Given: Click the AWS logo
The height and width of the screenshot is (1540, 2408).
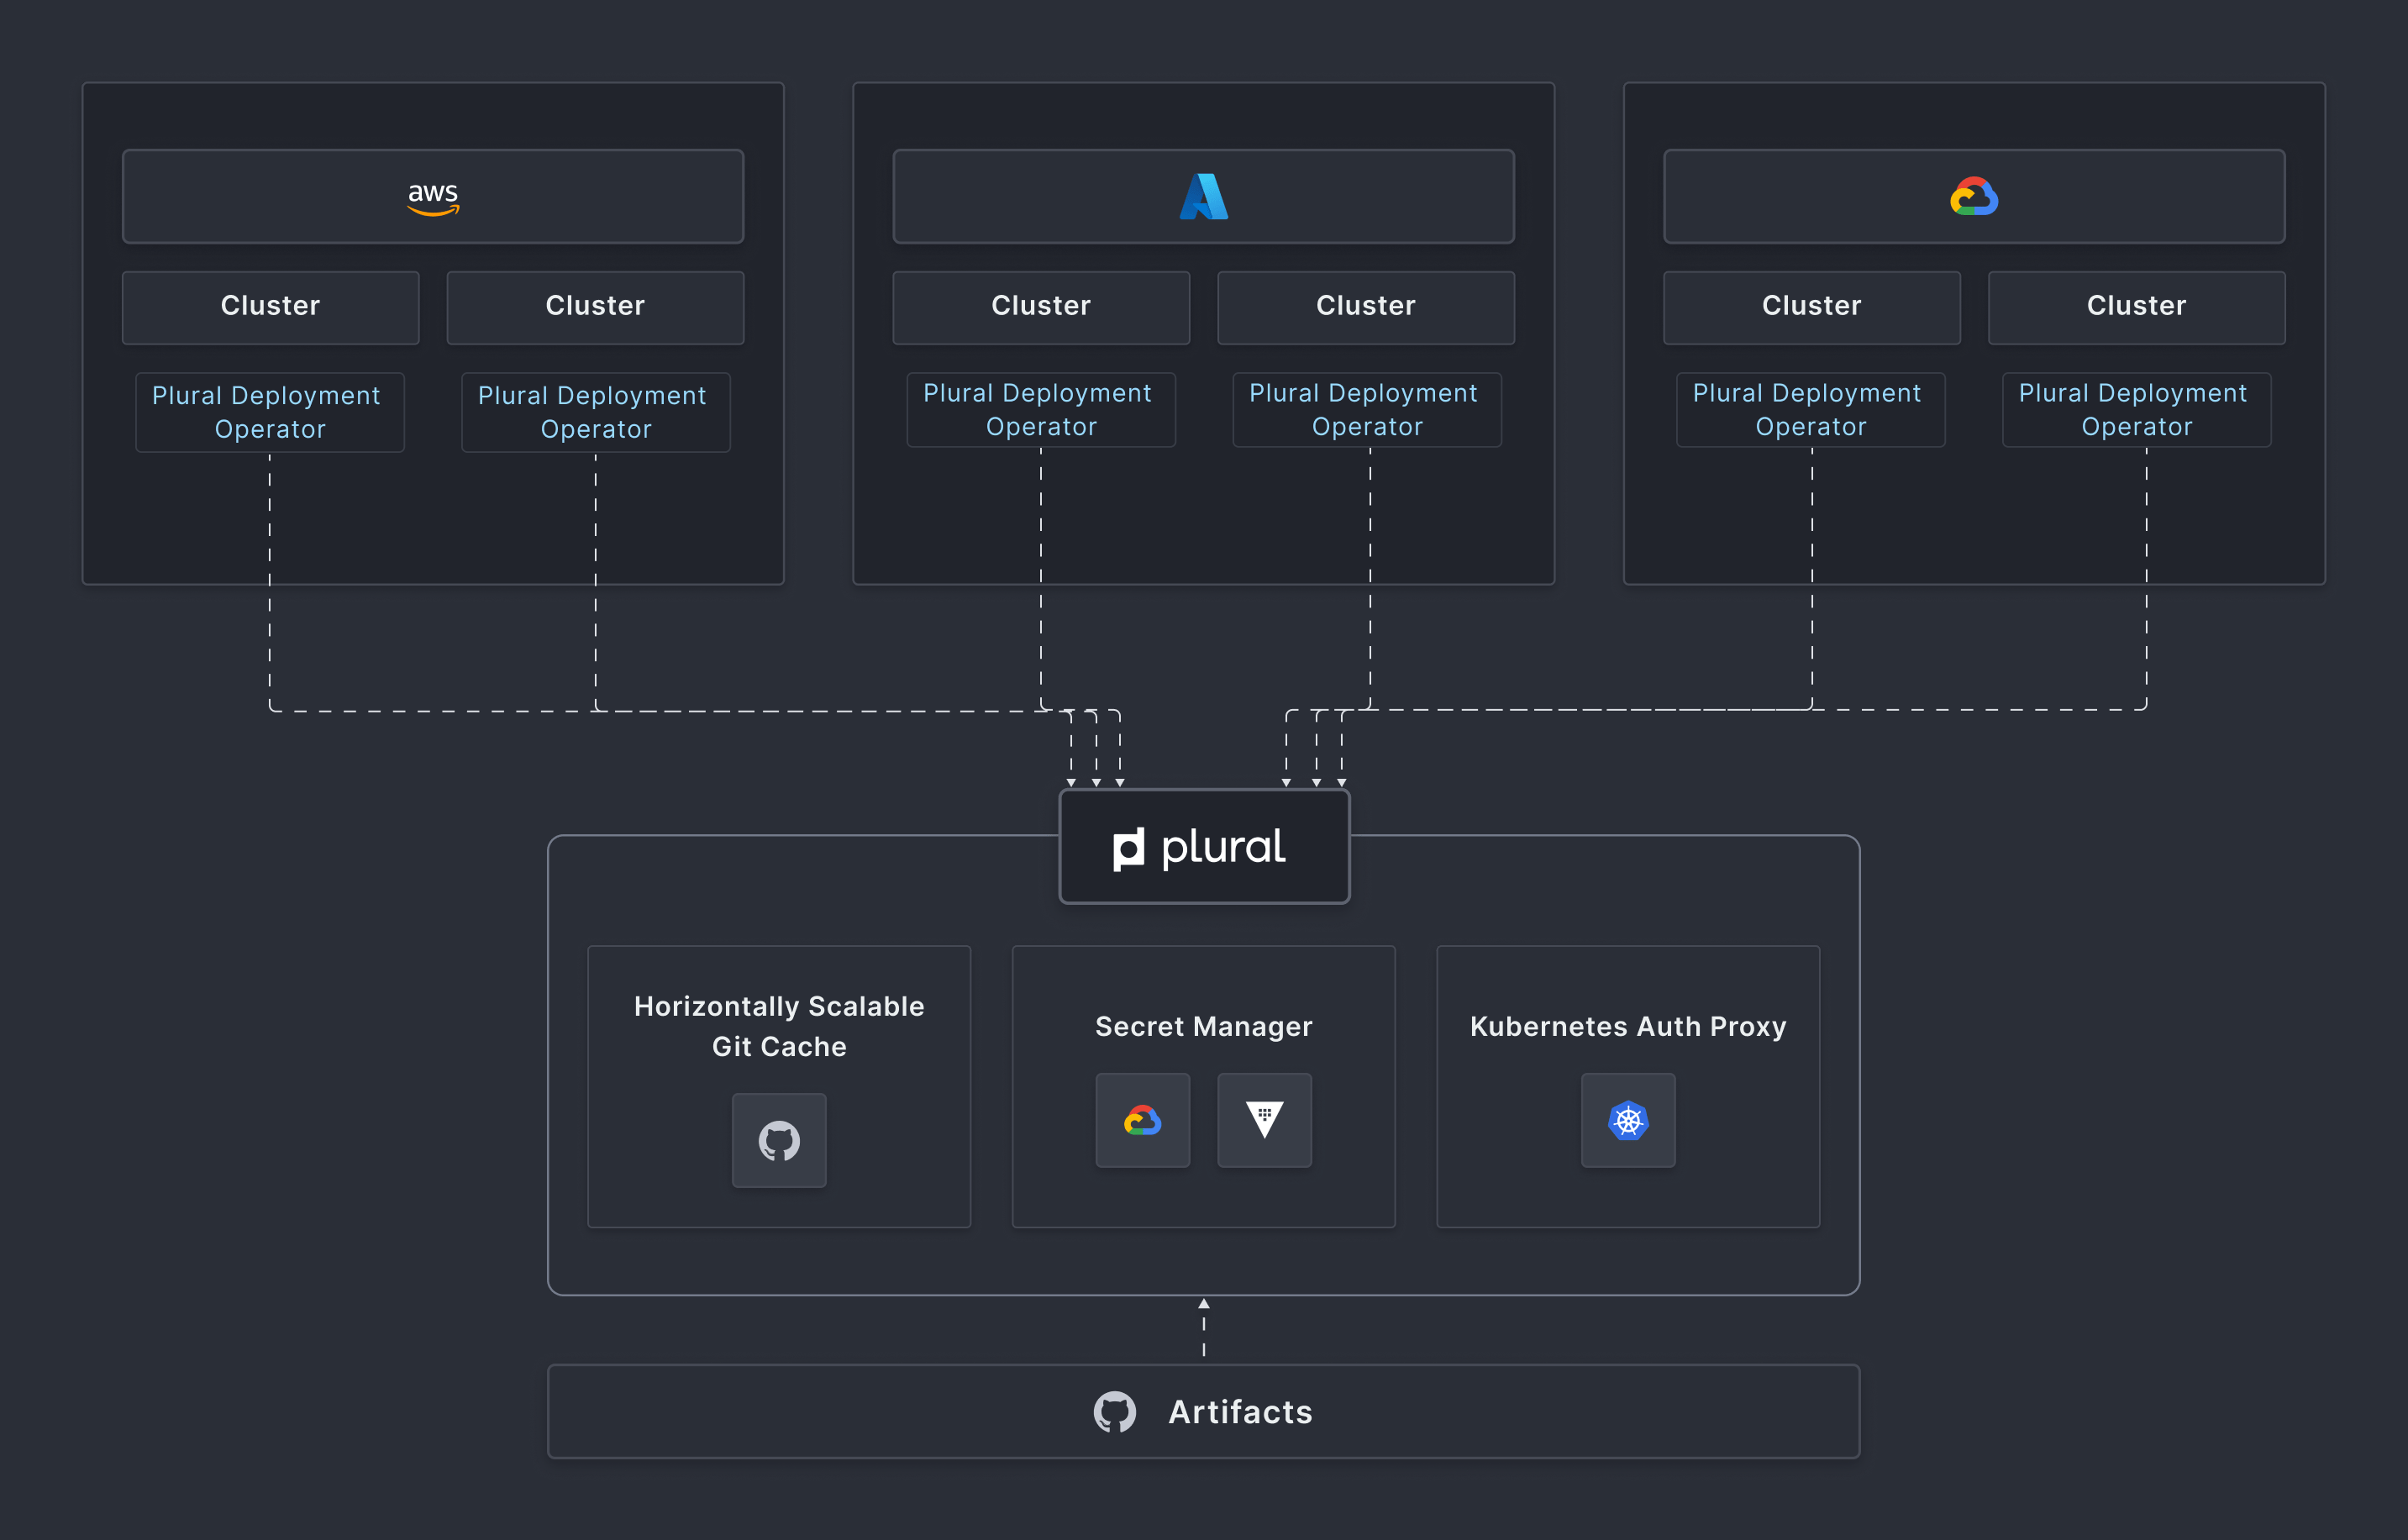Looking at the screenshot, I should coord(433,197).
